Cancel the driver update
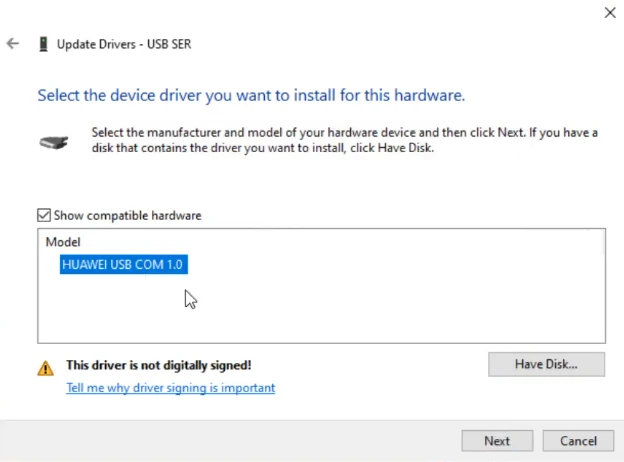The height and width of the screenshot is (462, 624). (578, 441)
